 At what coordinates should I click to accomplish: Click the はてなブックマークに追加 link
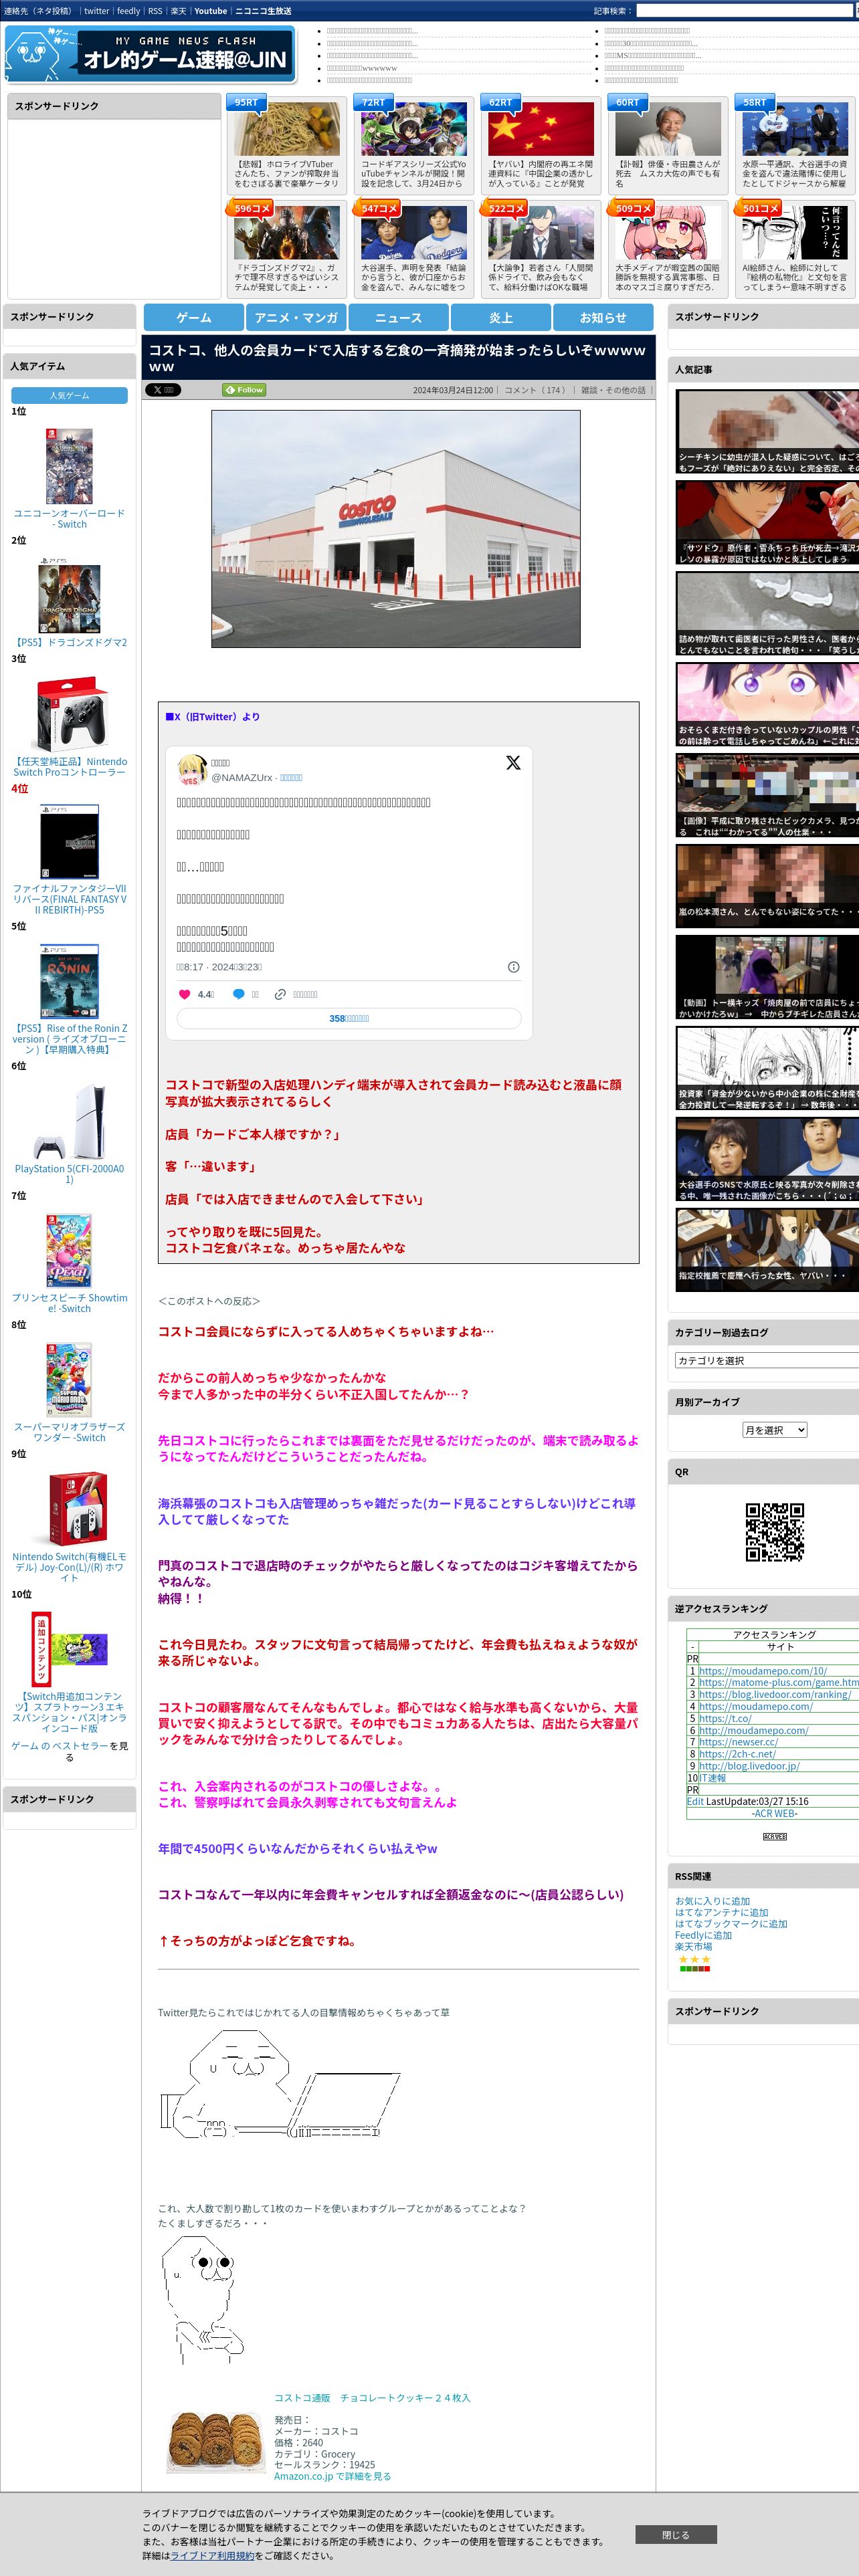coord(731,1923)
